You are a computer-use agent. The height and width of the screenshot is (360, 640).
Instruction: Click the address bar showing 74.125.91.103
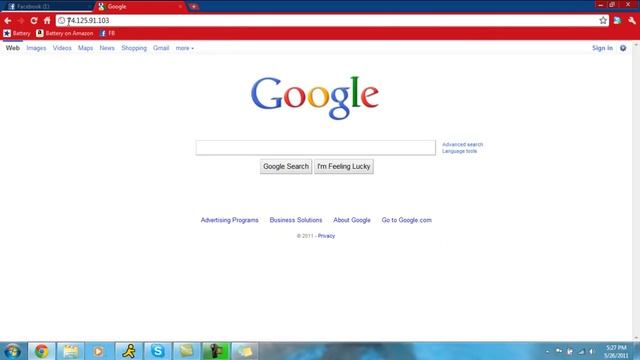click(331, 20)
